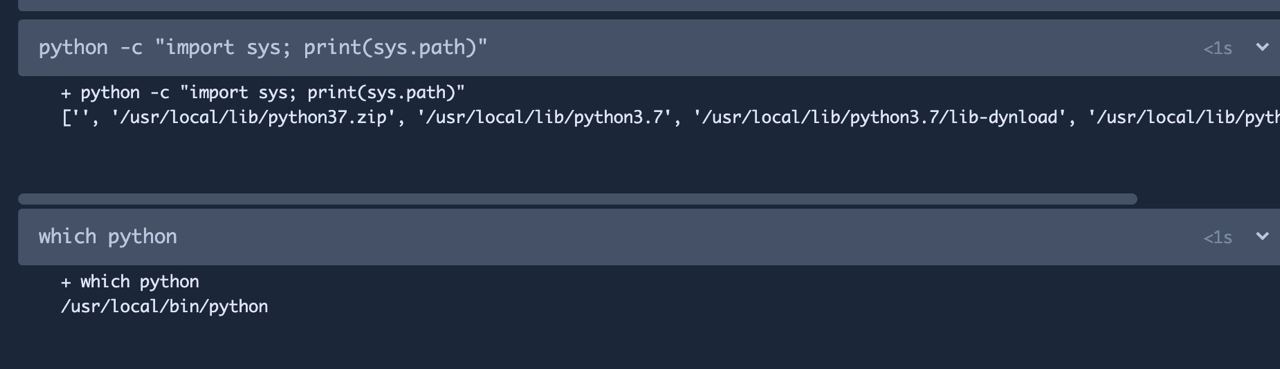Select the '+ python -c' echoed command line
1280x369 pixels.
pyautogui.click(x=263, y=92)
